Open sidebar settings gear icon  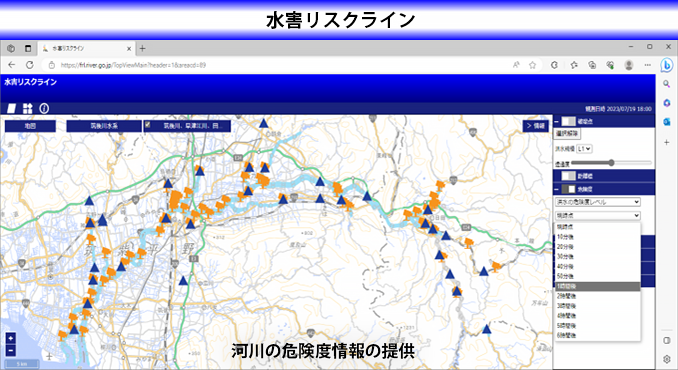tap(666, 359)
